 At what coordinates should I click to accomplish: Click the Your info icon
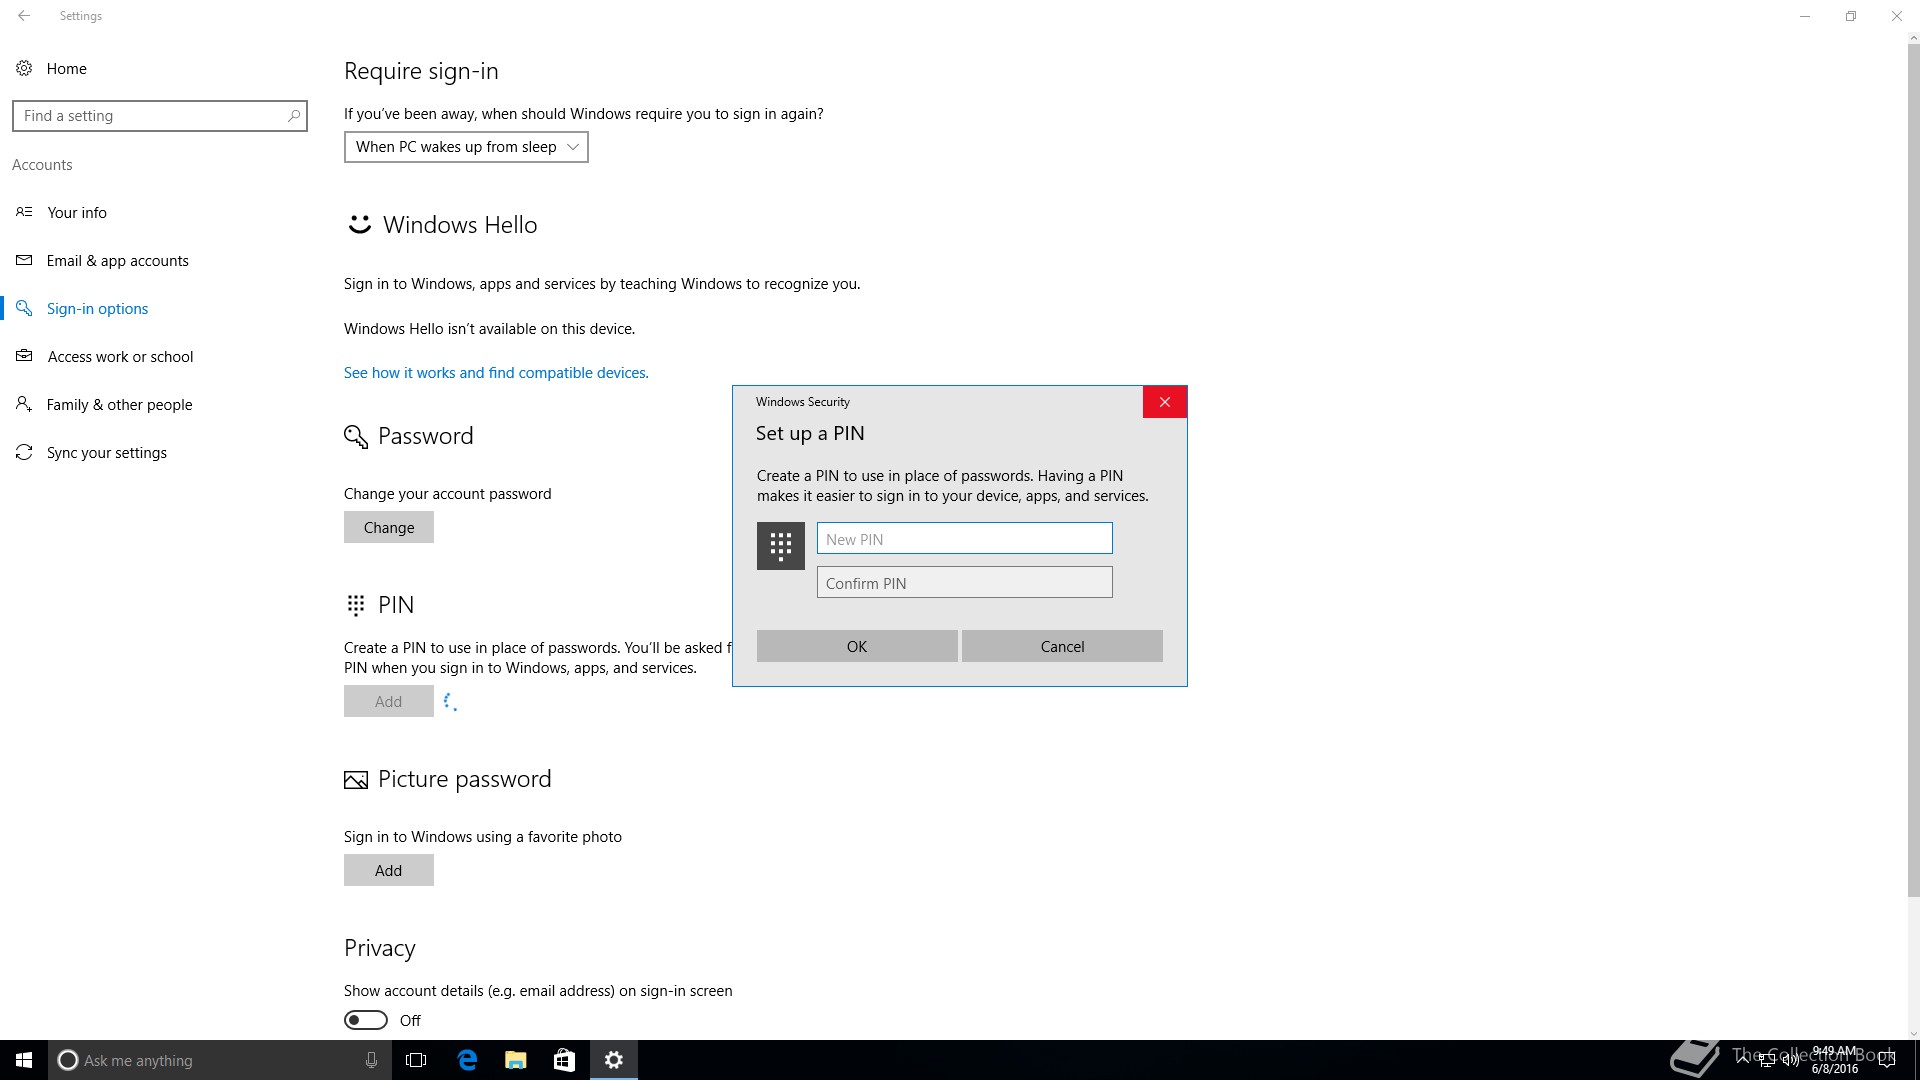coord(24,212)
